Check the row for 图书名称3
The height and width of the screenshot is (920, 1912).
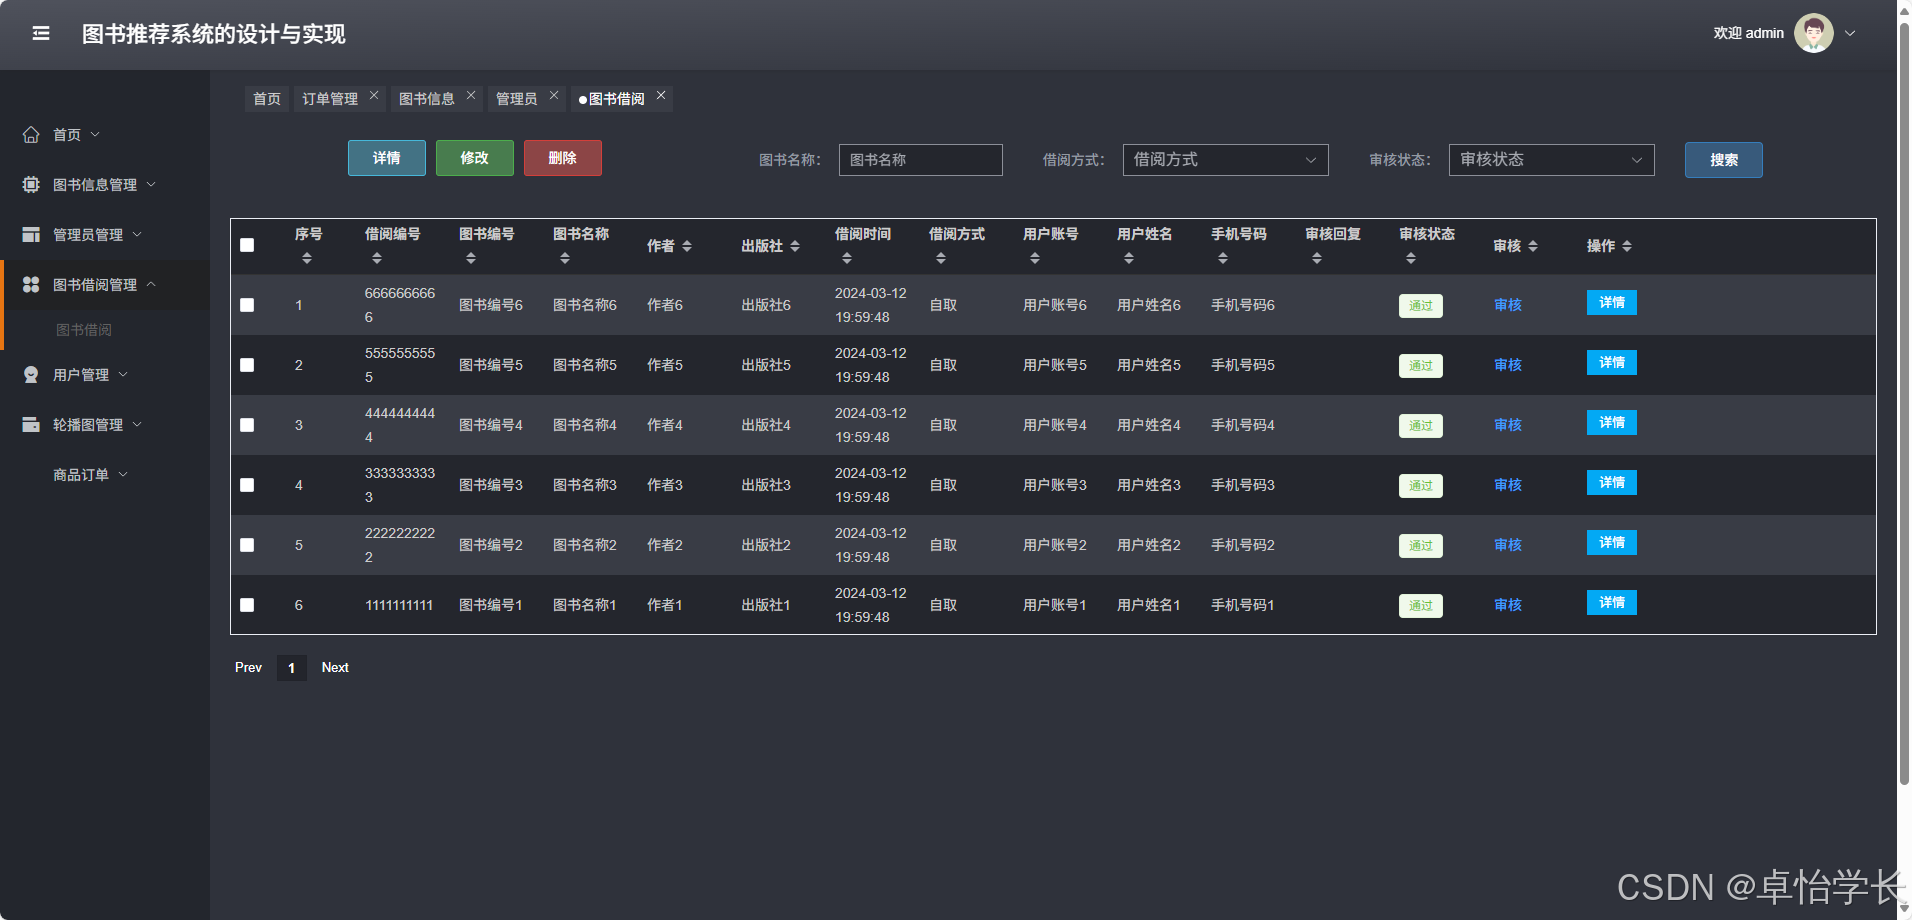tap(247, 485)
